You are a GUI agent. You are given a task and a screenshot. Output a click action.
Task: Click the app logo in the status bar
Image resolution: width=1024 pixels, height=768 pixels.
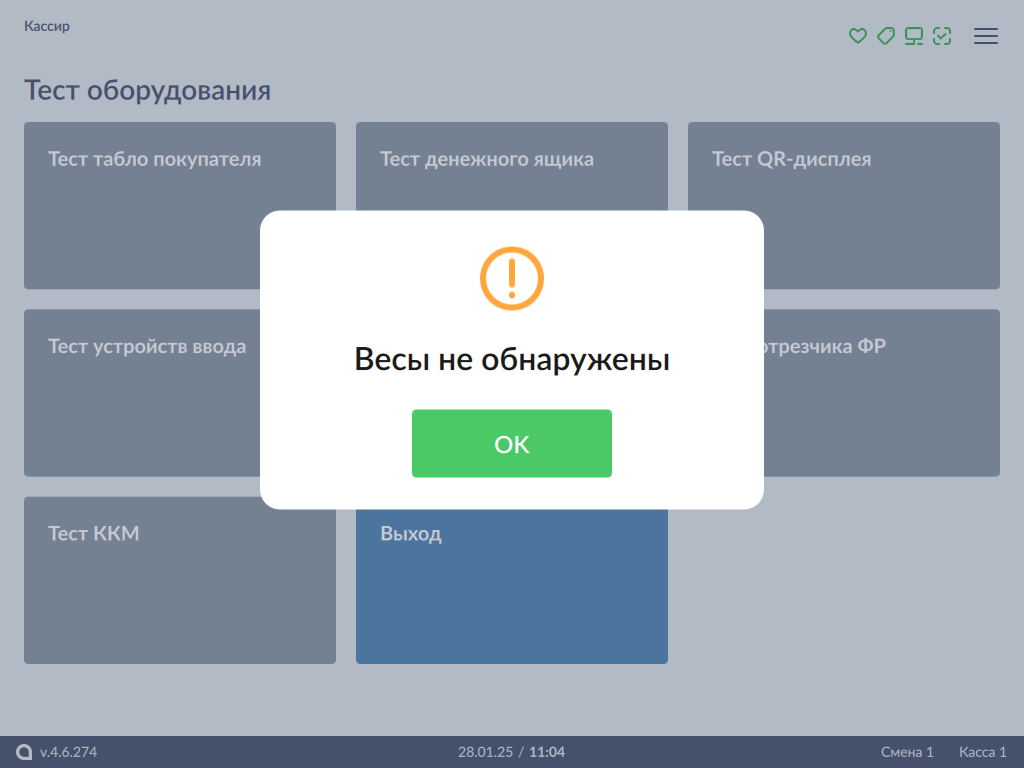(25, 752)
